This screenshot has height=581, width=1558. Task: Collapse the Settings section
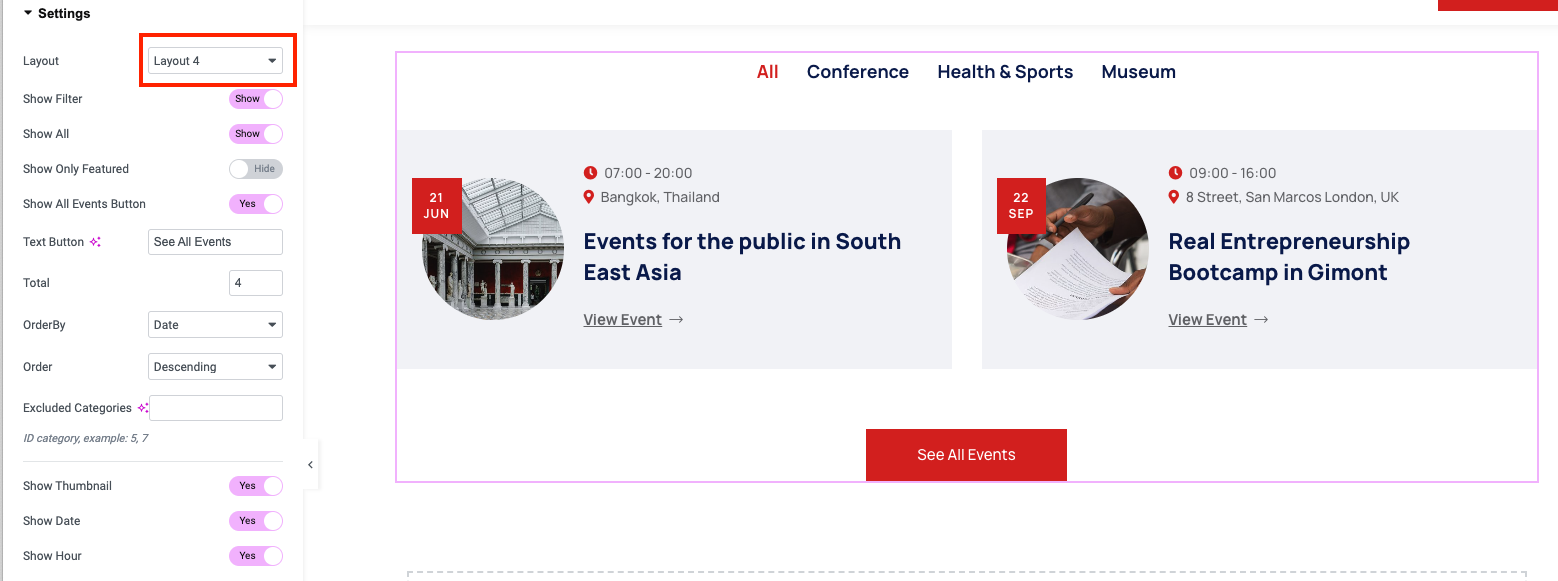pyautogui.click(x=28, y=13)
